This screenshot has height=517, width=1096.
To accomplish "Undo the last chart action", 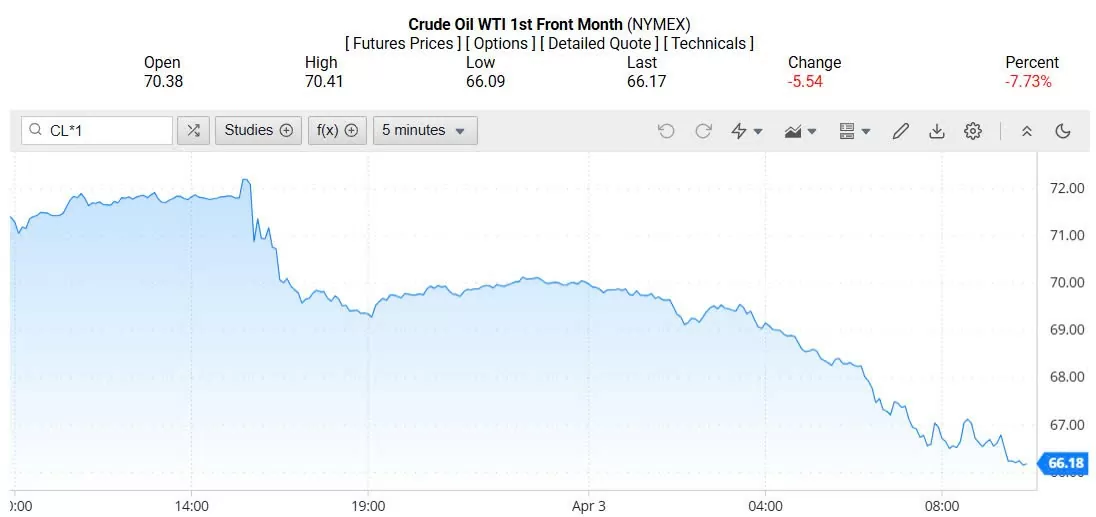I will tap(666, 131).
